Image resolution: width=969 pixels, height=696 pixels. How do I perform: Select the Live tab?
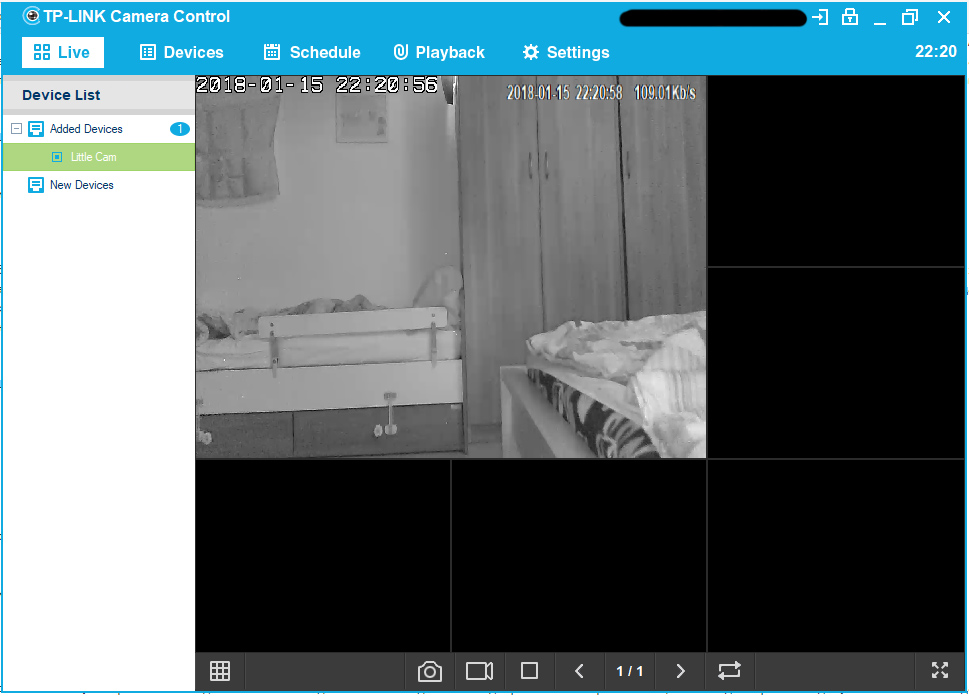pyautogui.click(x=62, y=52)
